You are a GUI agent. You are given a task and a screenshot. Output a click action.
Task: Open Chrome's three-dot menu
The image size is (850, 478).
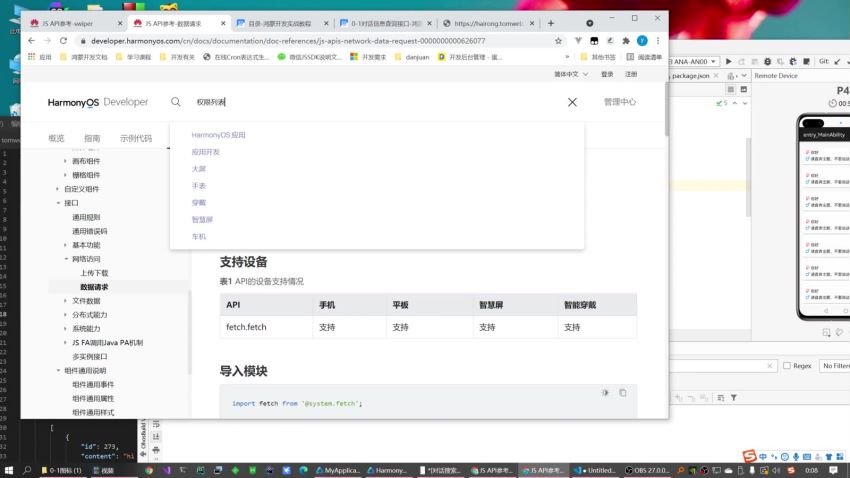pyautogui.click(x=658, y=41)
